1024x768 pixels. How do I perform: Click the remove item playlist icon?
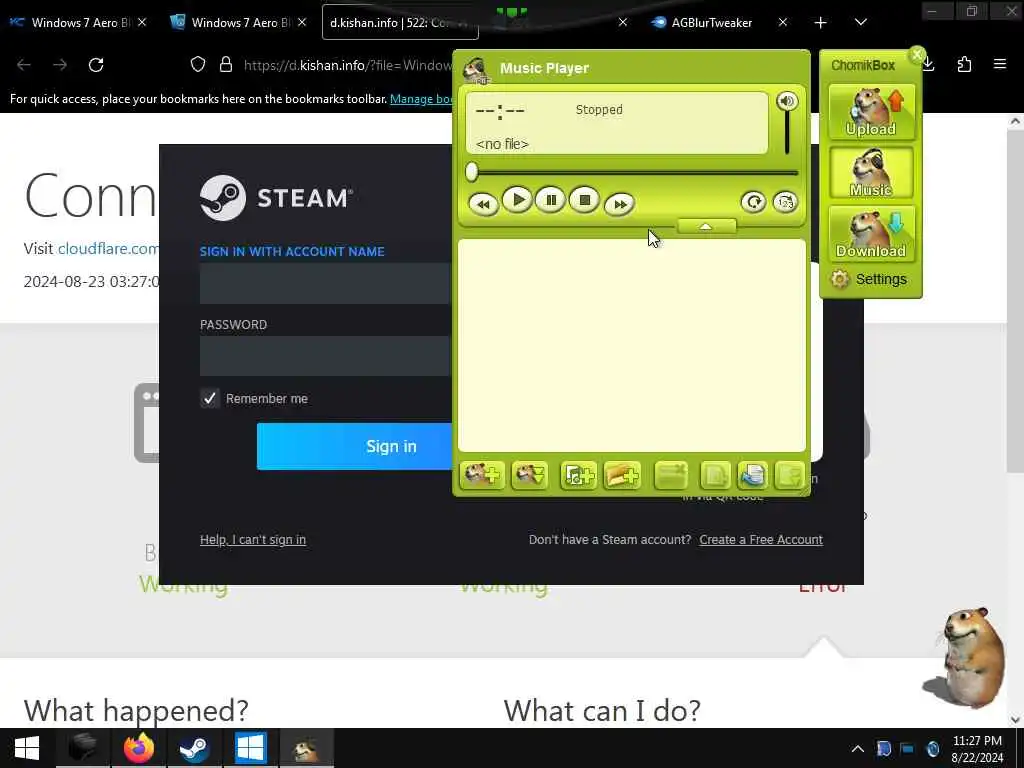(671, 475)
